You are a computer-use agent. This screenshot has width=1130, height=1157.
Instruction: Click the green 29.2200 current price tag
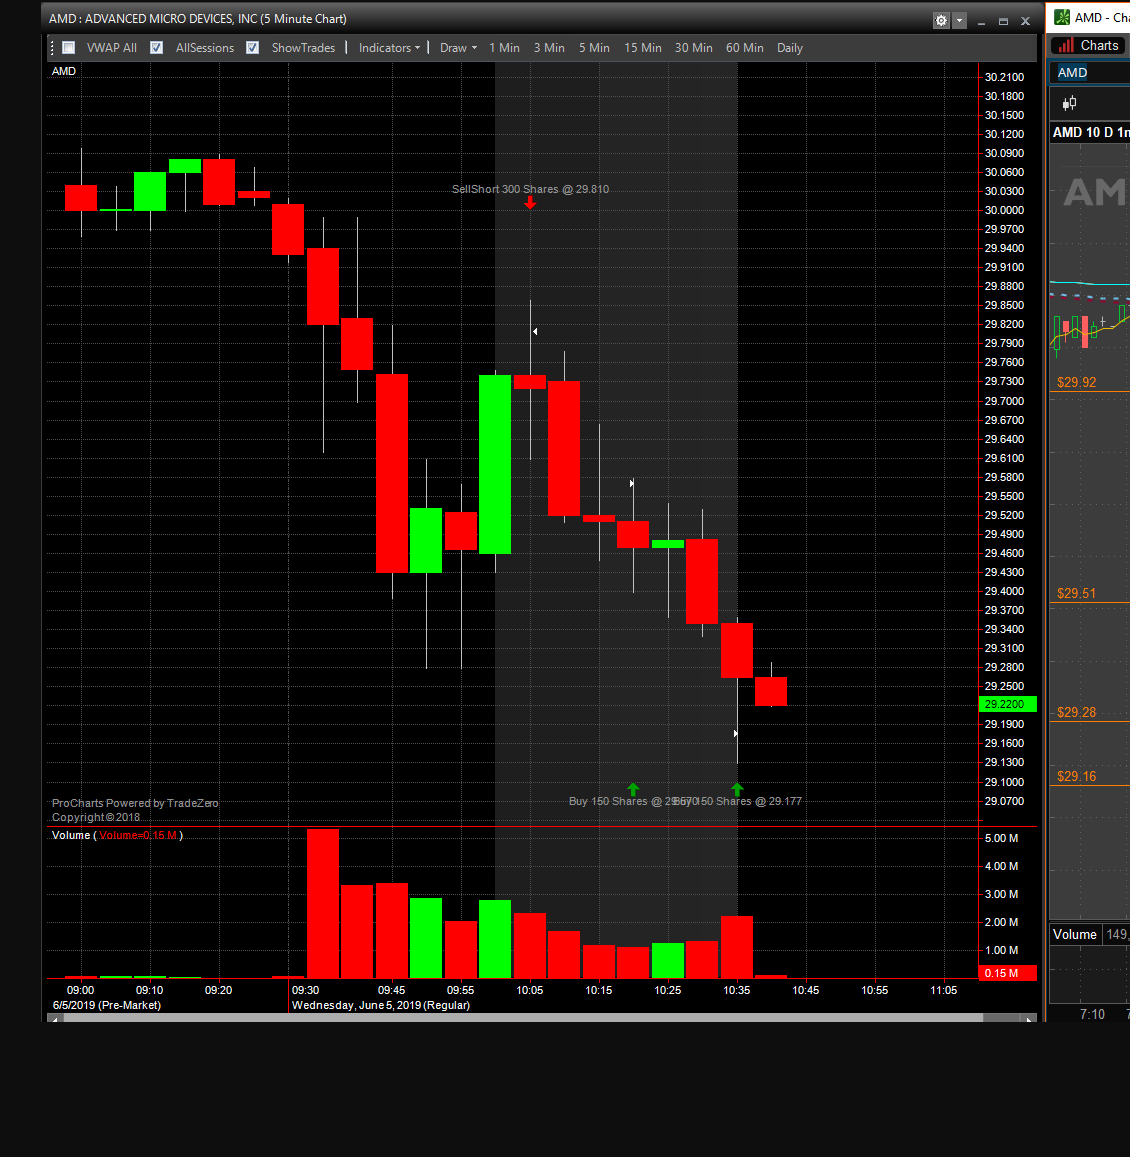1007,704
